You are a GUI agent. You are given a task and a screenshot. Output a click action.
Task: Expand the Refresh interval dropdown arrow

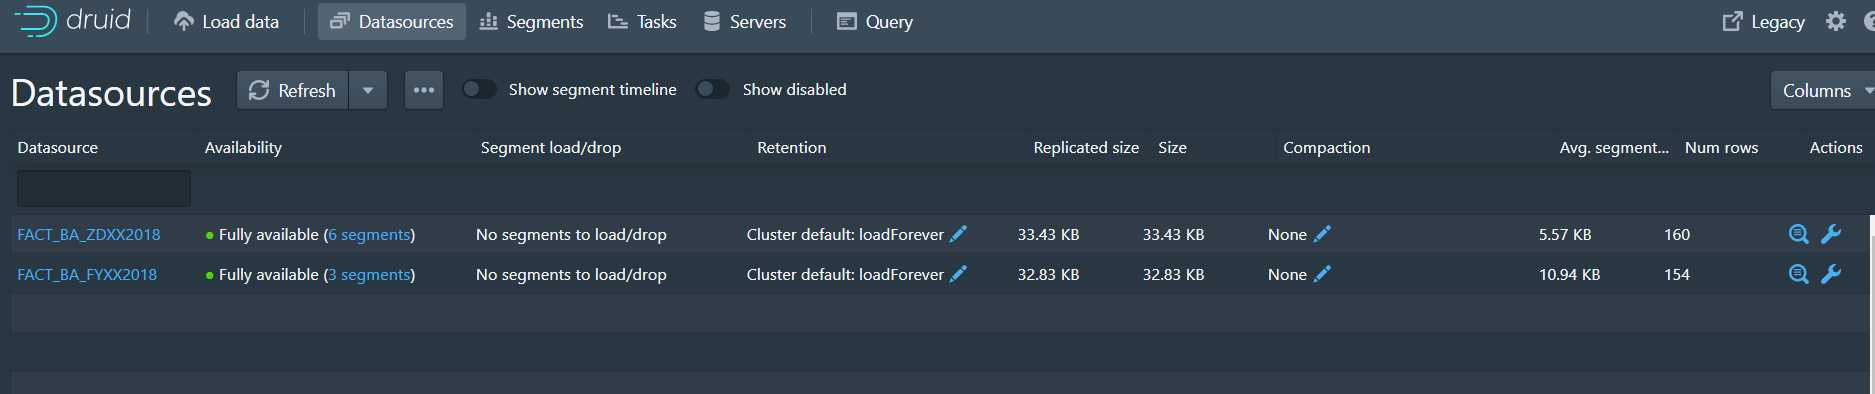point(368,90)
